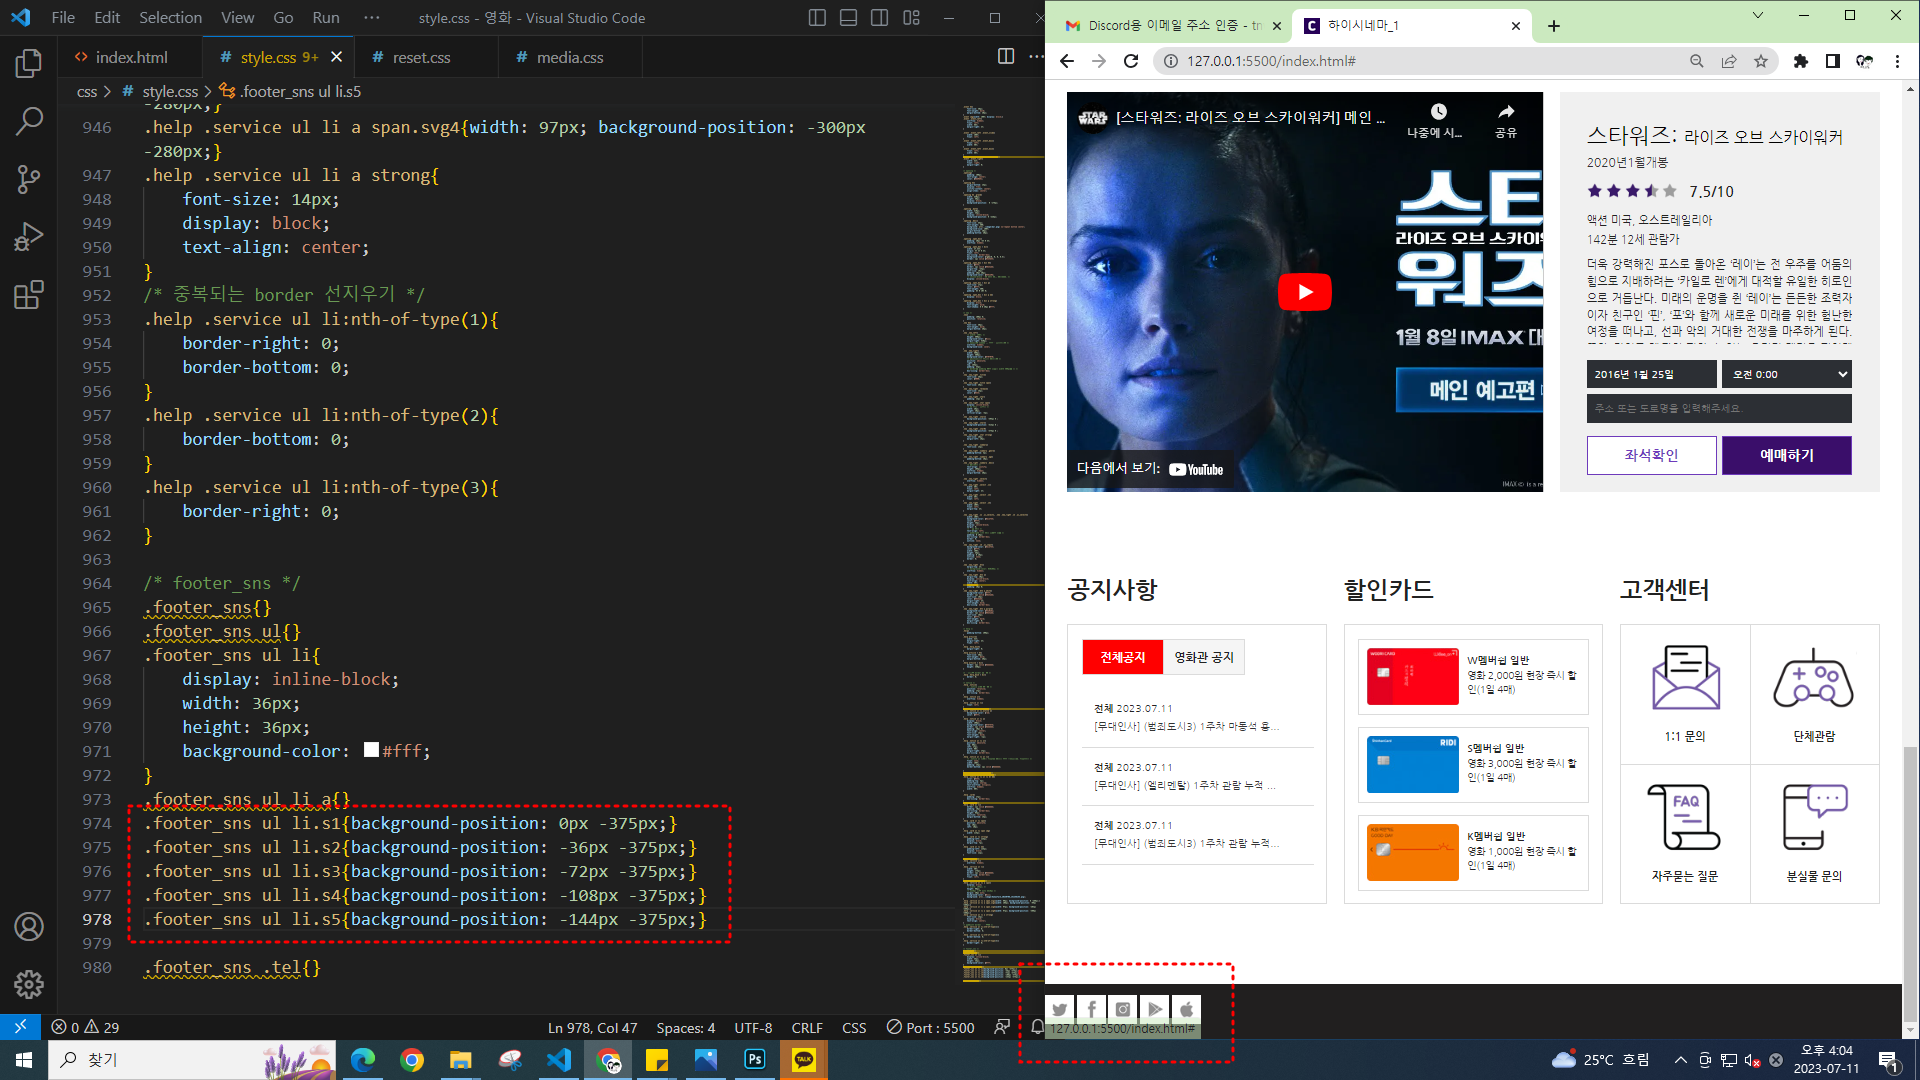Play the Star Wars YouTube video
The image size is (1920, 1080).
click(1304, 292)
